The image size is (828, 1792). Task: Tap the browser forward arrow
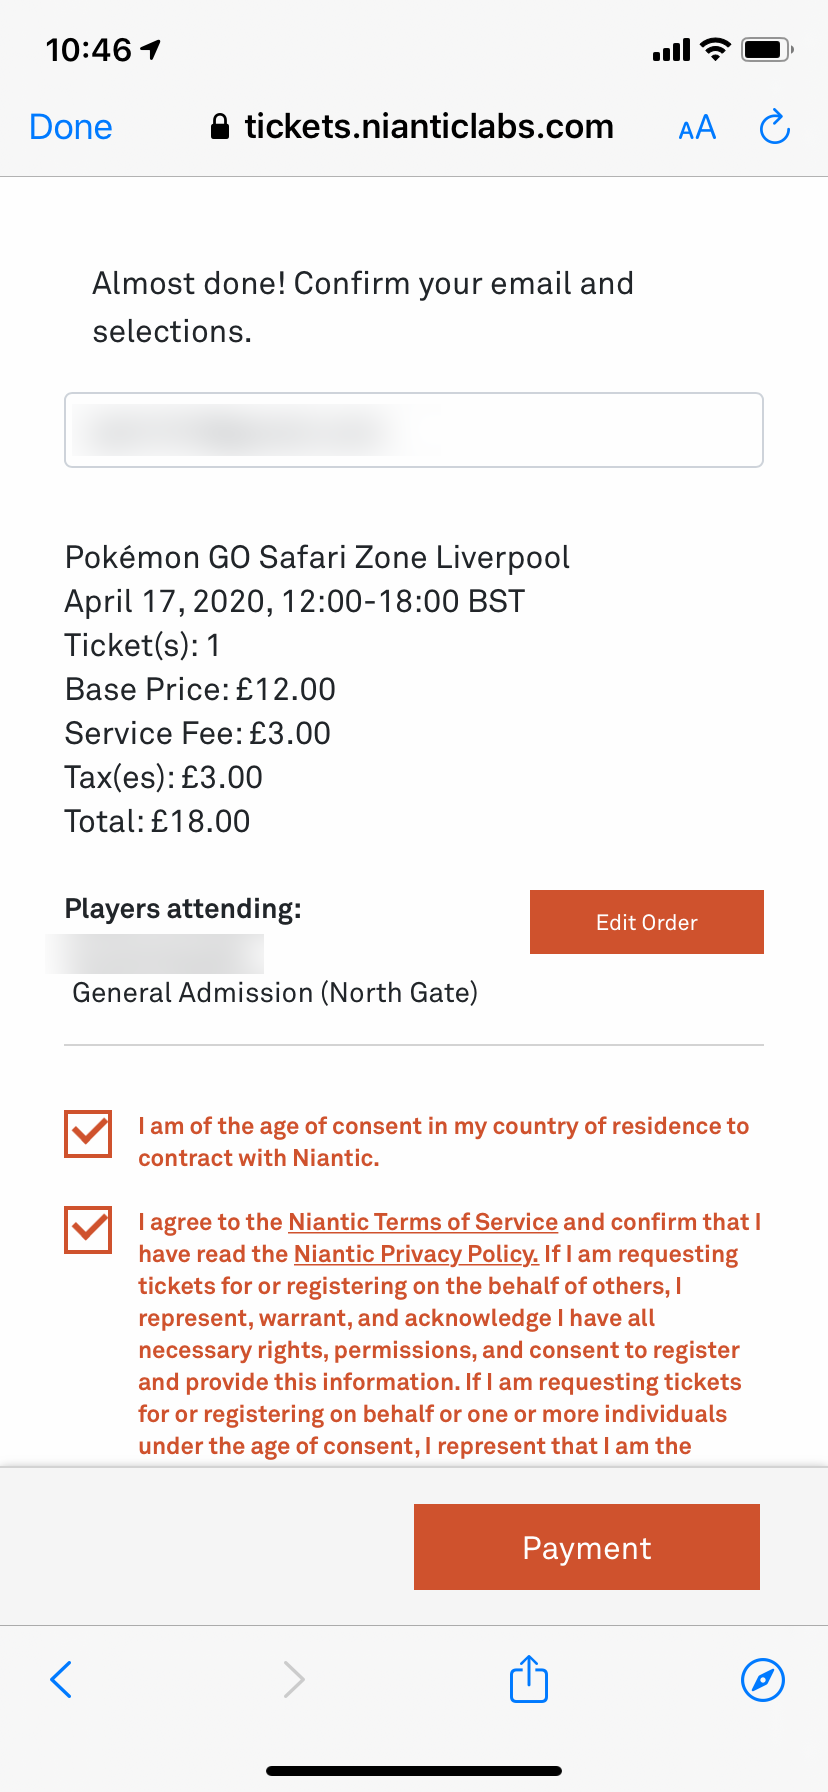tap(293, 1679)
